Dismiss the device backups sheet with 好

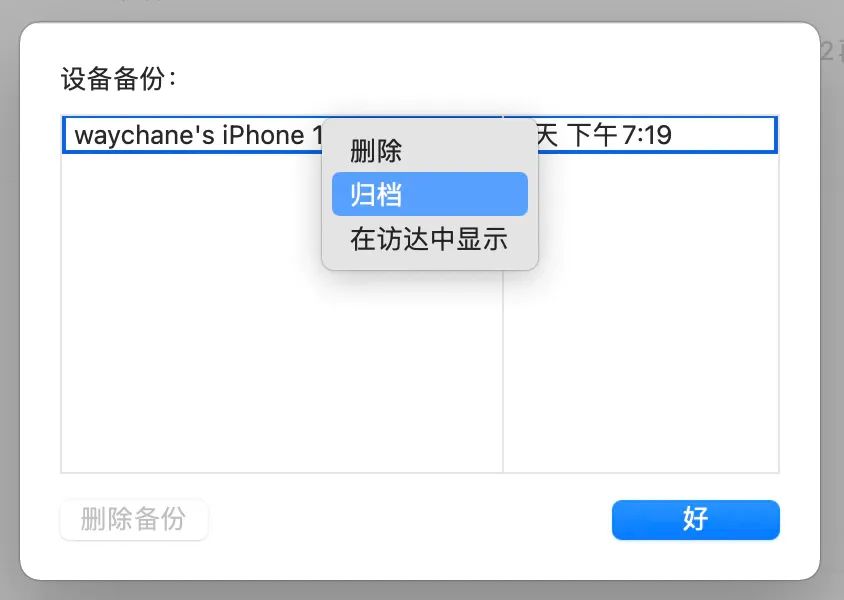click(695, 519)
